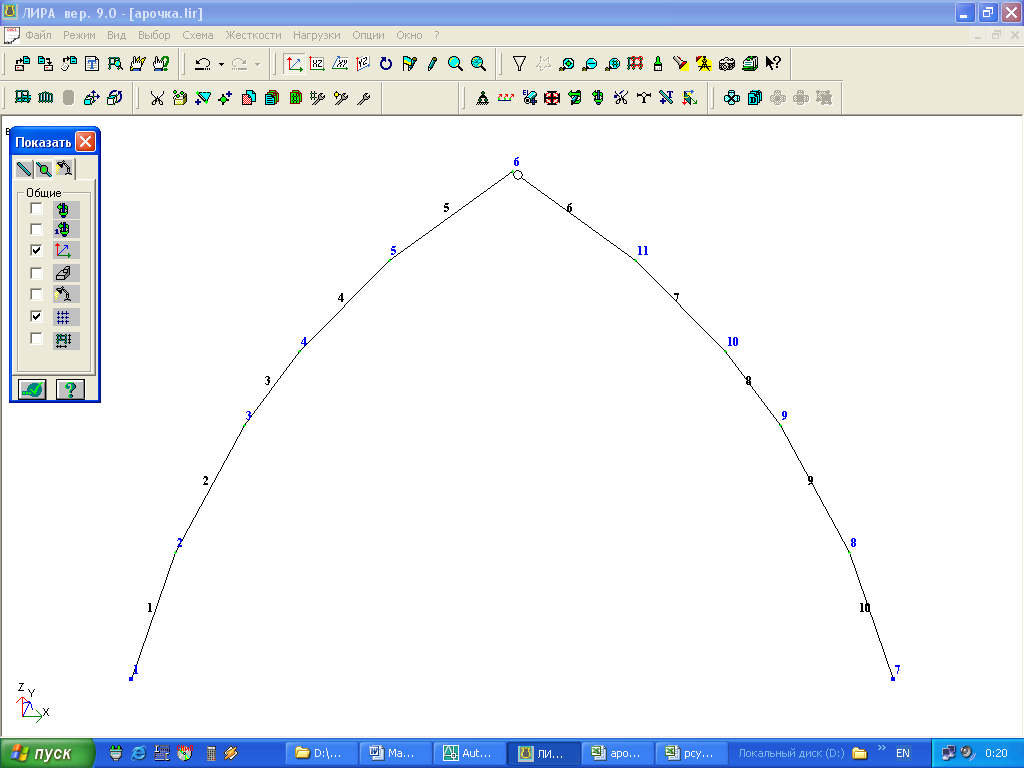1024x768 pixels.
Task: Click the zoom-out magnifier with minus
Action: [589, 63]
